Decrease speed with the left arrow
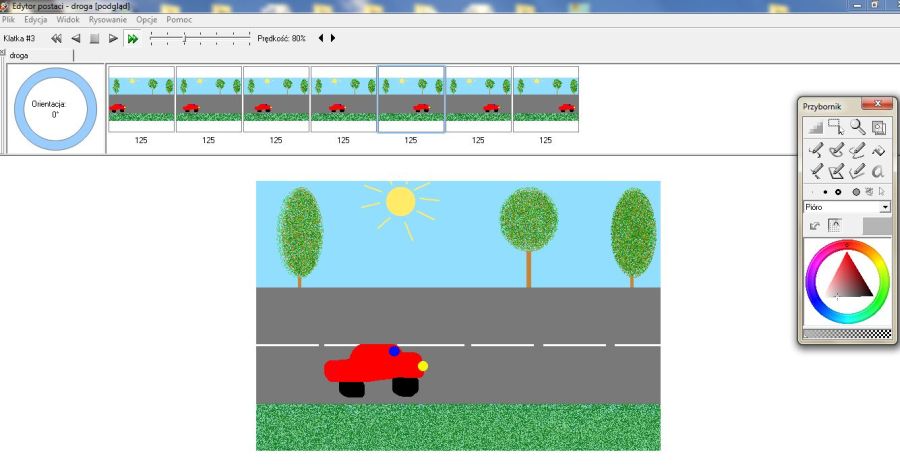900x473 pixels. (321, 38)
